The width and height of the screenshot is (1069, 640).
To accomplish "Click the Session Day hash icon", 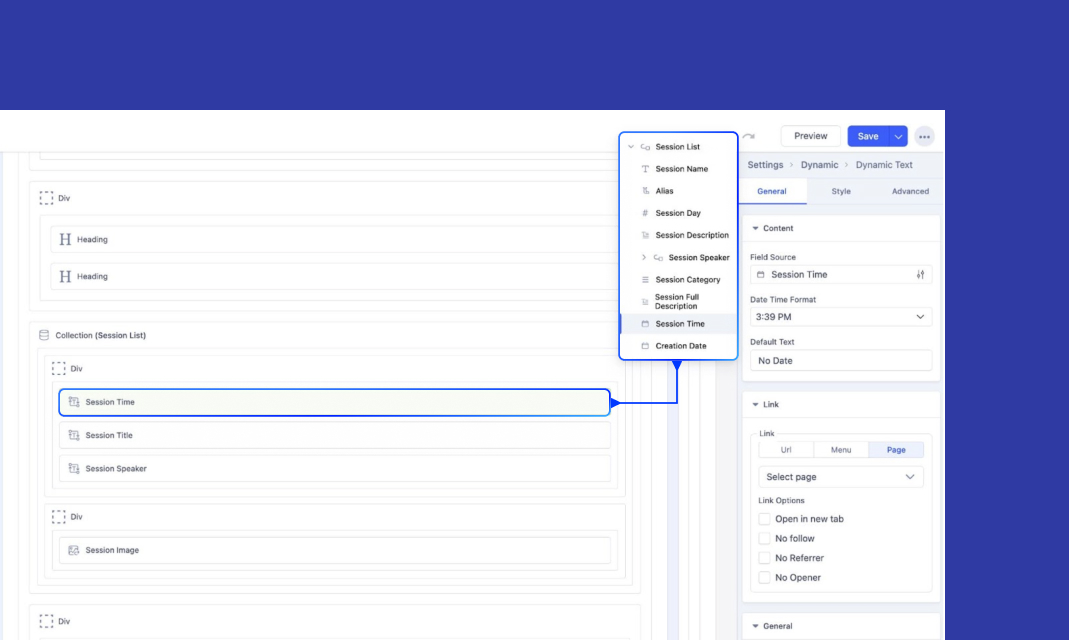I will (645, 213).
